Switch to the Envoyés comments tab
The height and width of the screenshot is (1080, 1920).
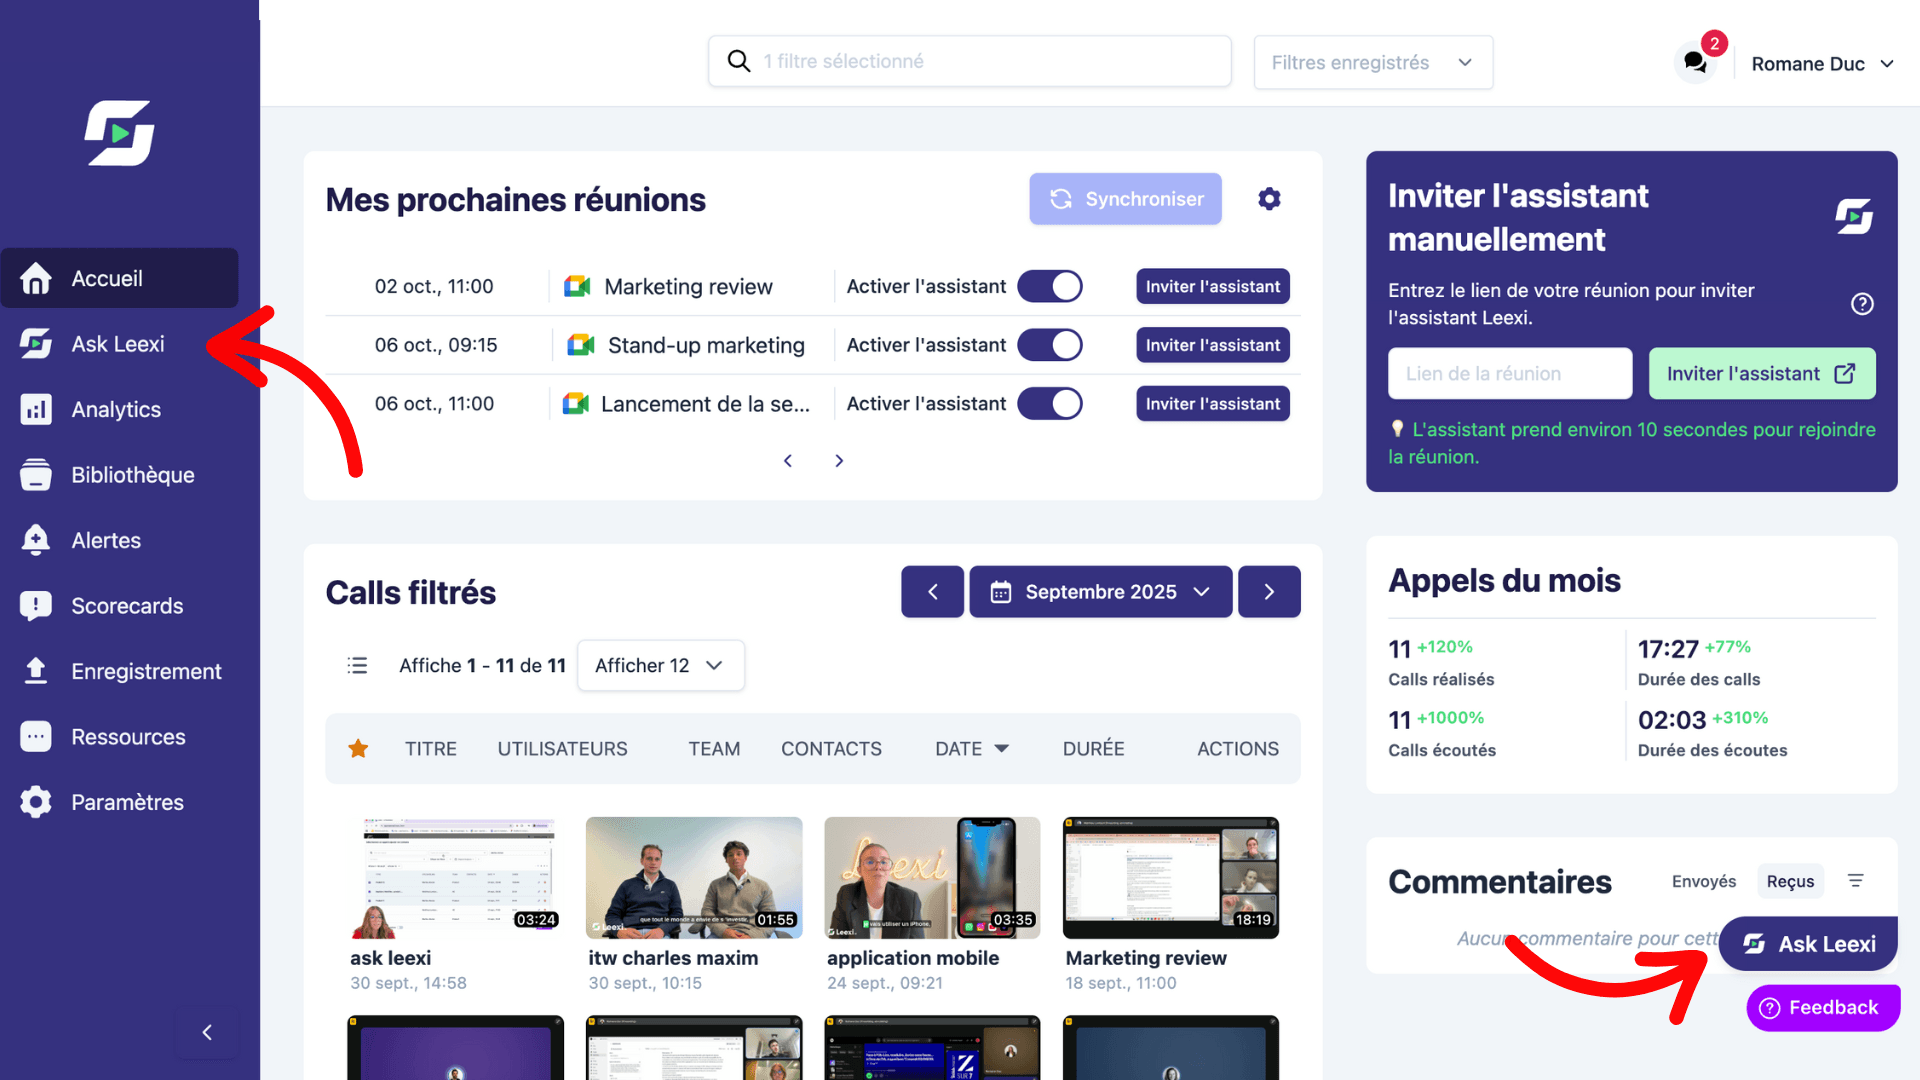(1703, 881)
